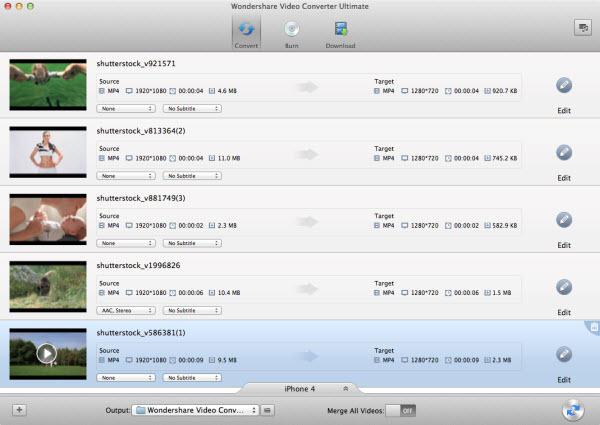Image resolution: width=600 pixels, height=425 pixels.
Task: Select file name shutterstock_v881749(3)
Action: 141,198
